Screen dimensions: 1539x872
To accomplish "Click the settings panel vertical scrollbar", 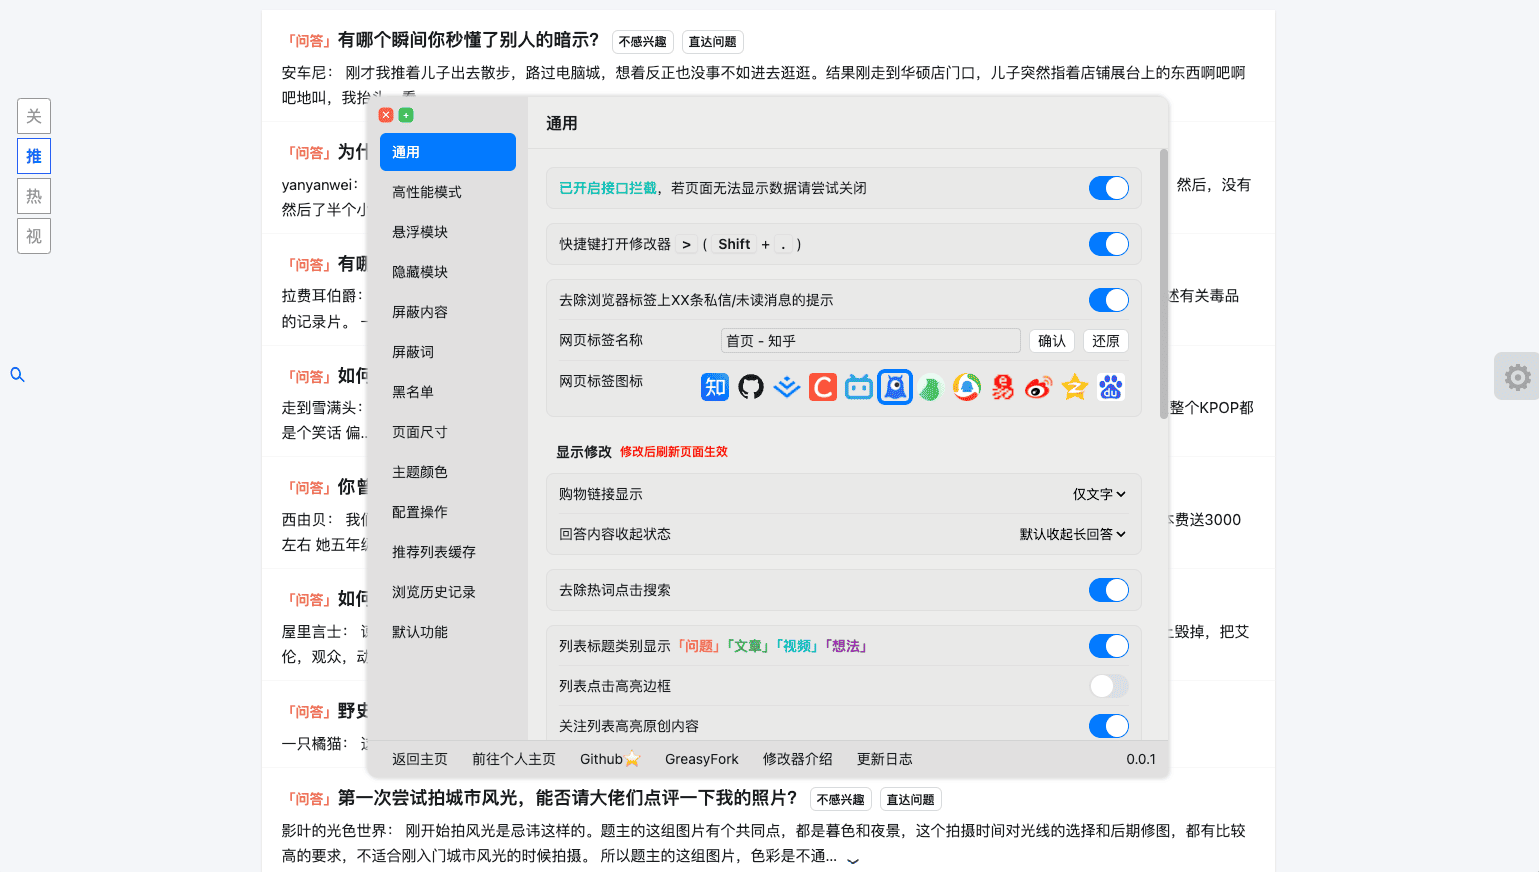I will [x=1164, y=284].
